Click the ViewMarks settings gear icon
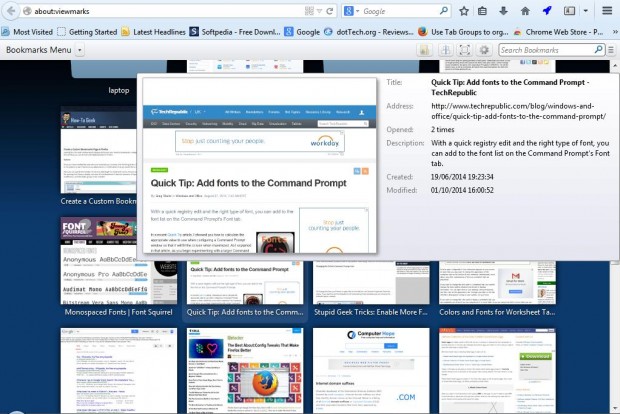620x414 pixels. (x=484, y=50)
